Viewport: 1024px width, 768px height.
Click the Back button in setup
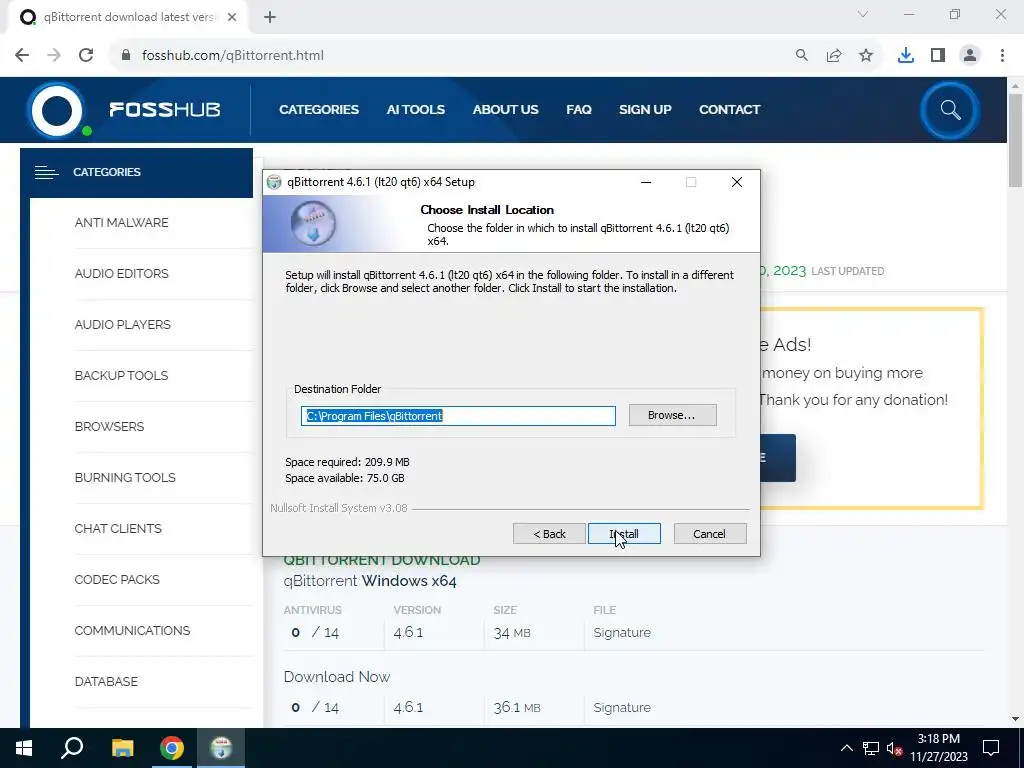point(549,534)
